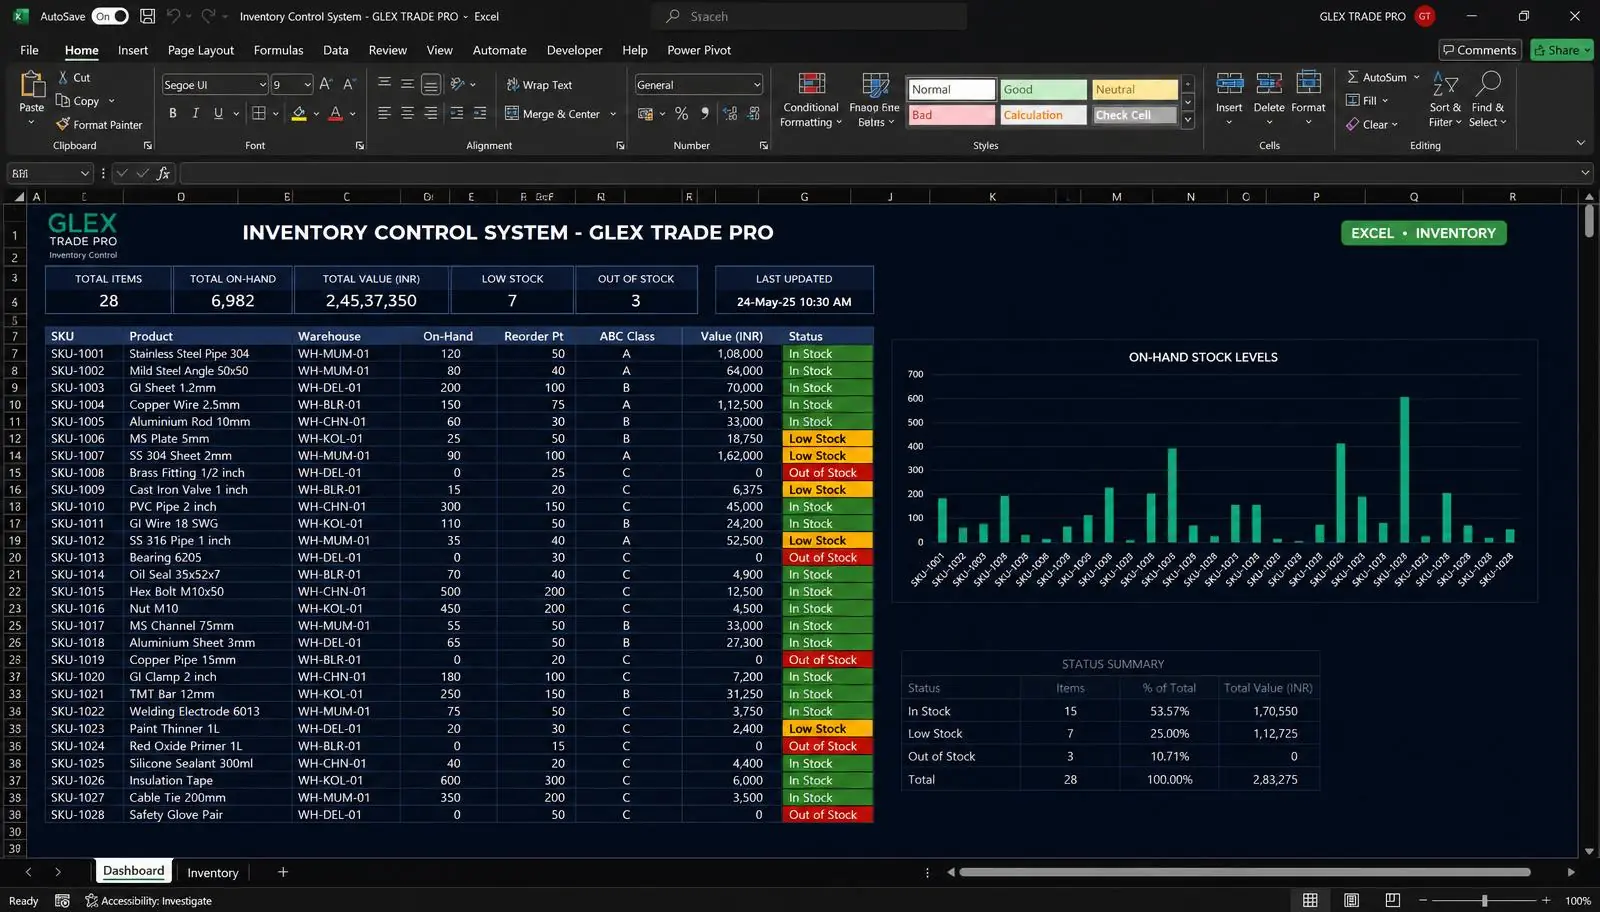Save the workbook with the disk icon
Viewport: 1600px width, 912px height.
pyautogui.click(x=148, y=16)
